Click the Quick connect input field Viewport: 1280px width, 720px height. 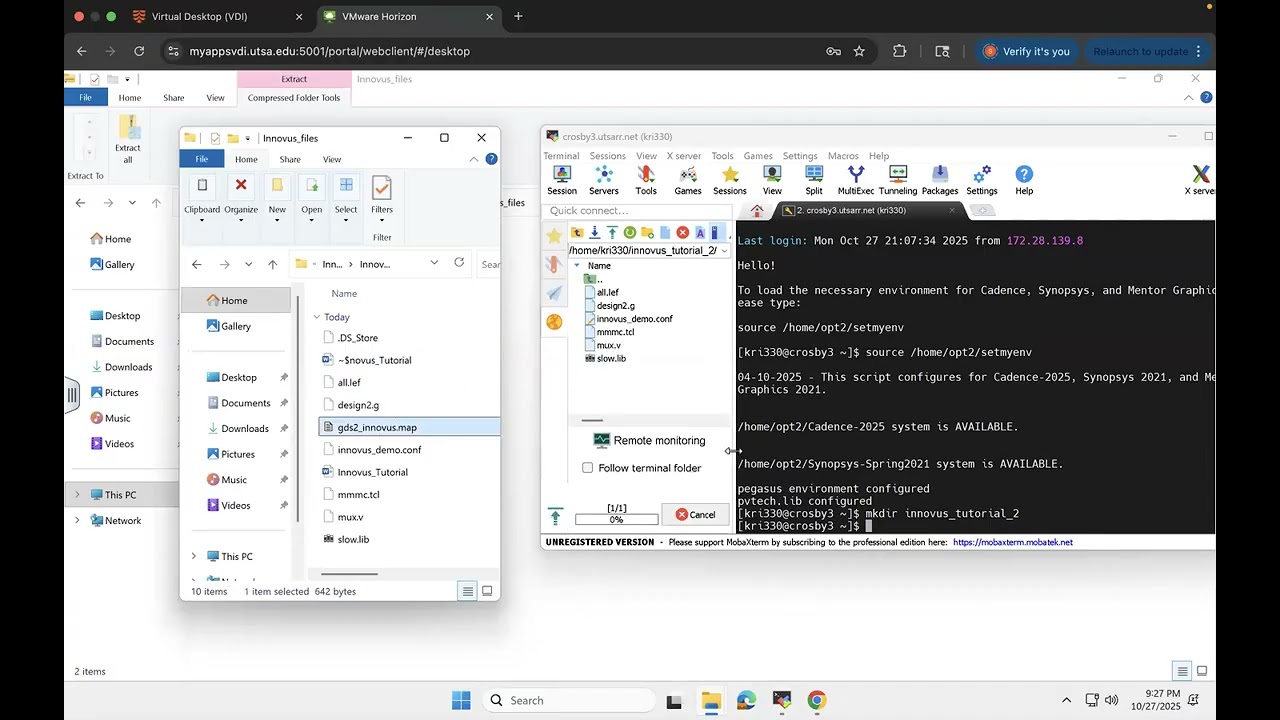[x=637, y=211]
